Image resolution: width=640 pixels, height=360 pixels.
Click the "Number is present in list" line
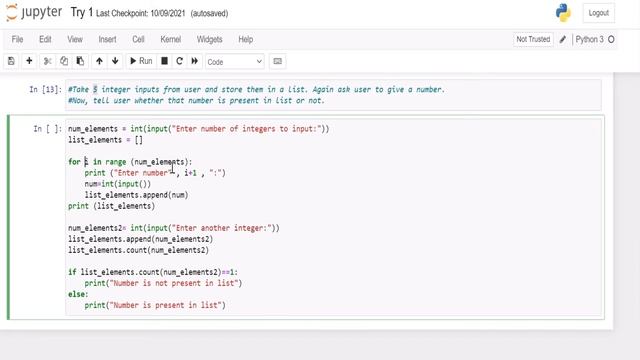pos(155,305)
